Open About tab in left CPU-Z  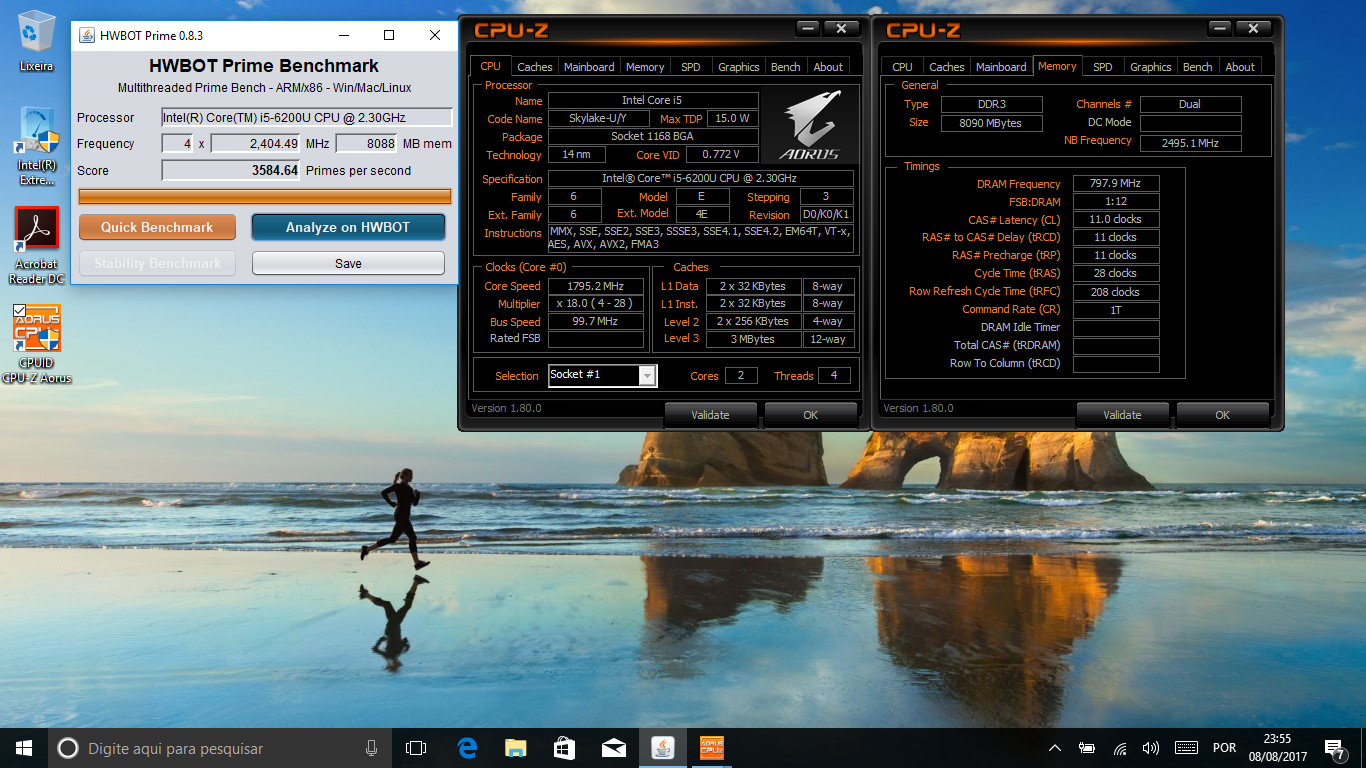coord(828,67)
